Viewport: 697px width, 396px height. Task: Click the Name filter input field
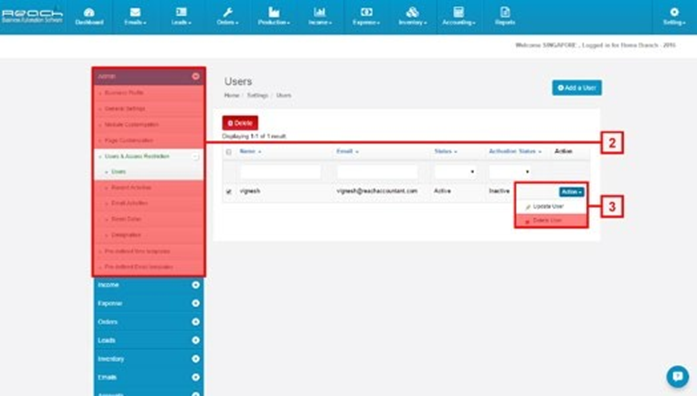280,172
